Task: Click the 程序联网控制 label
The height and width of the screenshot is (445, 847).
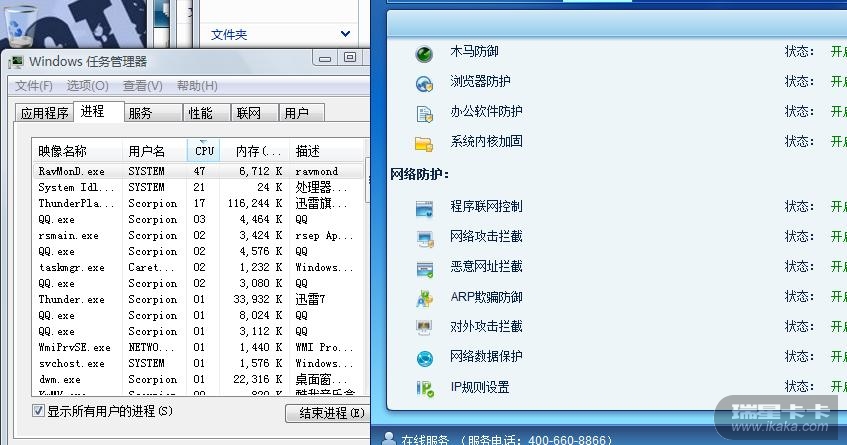Action: (x=486, y=206)
